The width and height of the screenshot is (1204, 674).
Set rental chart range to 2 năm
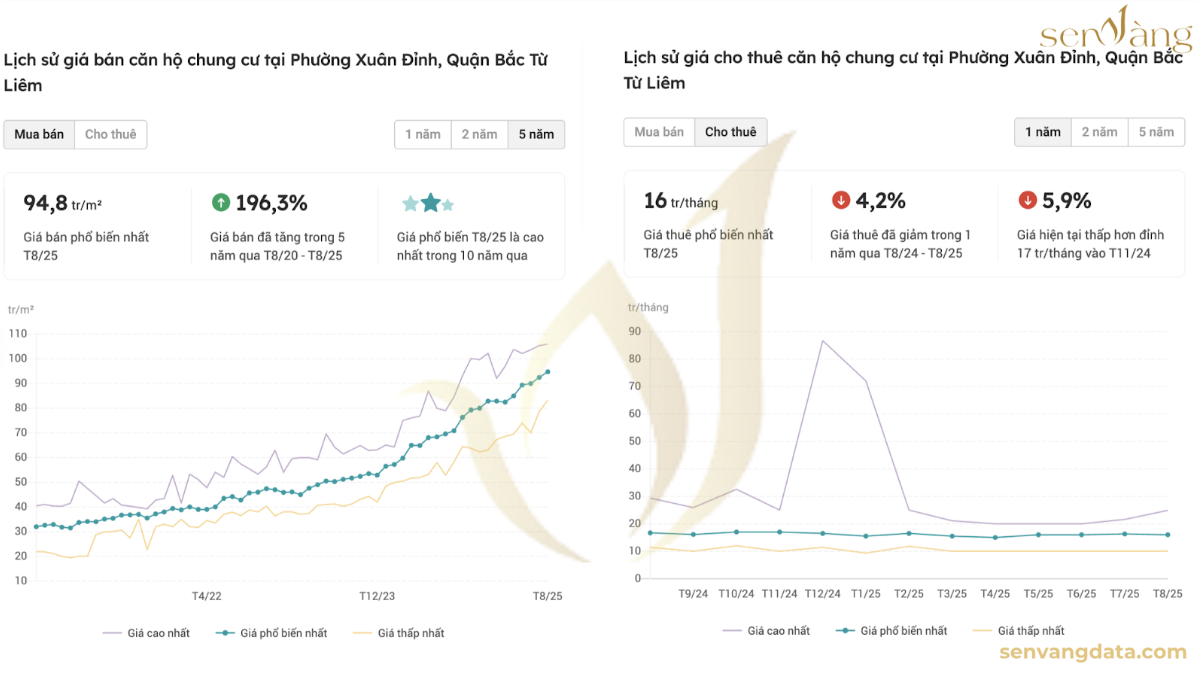(1099, 132)
